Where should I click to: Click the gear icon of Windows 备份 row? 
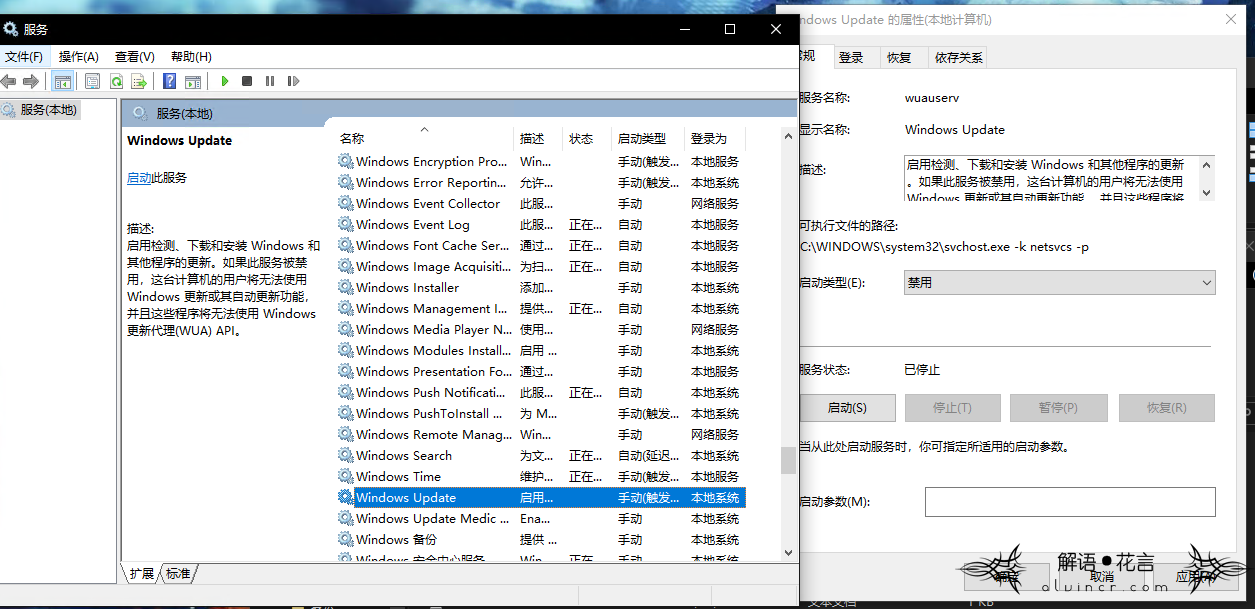346,539
